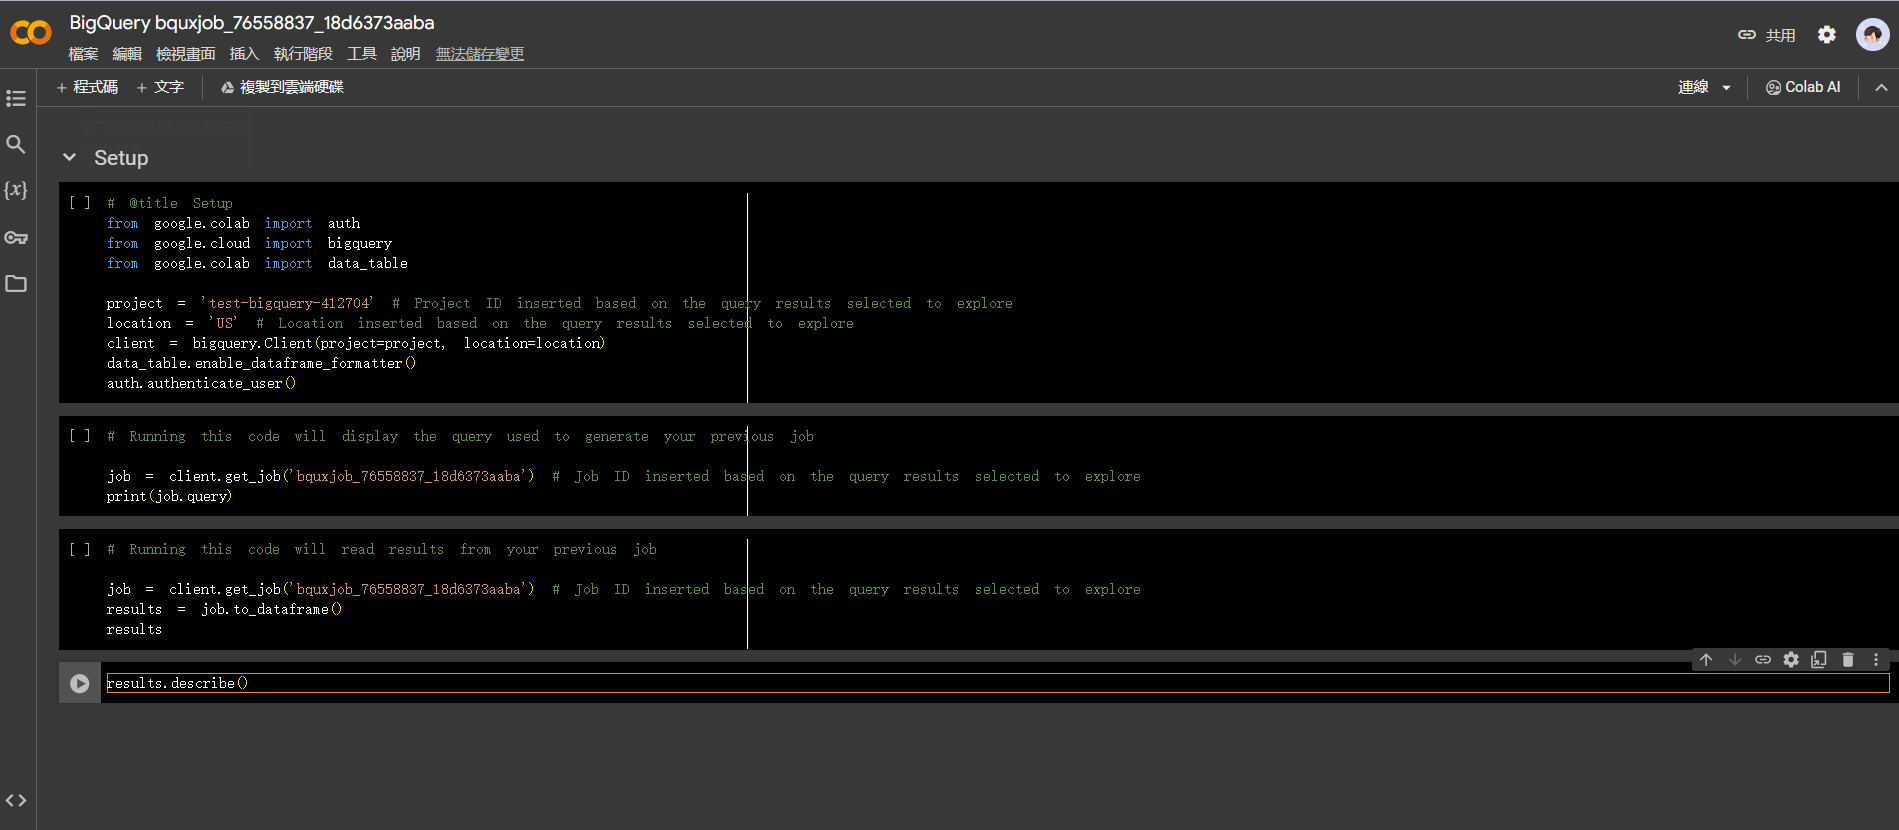
Task: Collapse the header with the chevron
Action: [x=1881, y=88]
